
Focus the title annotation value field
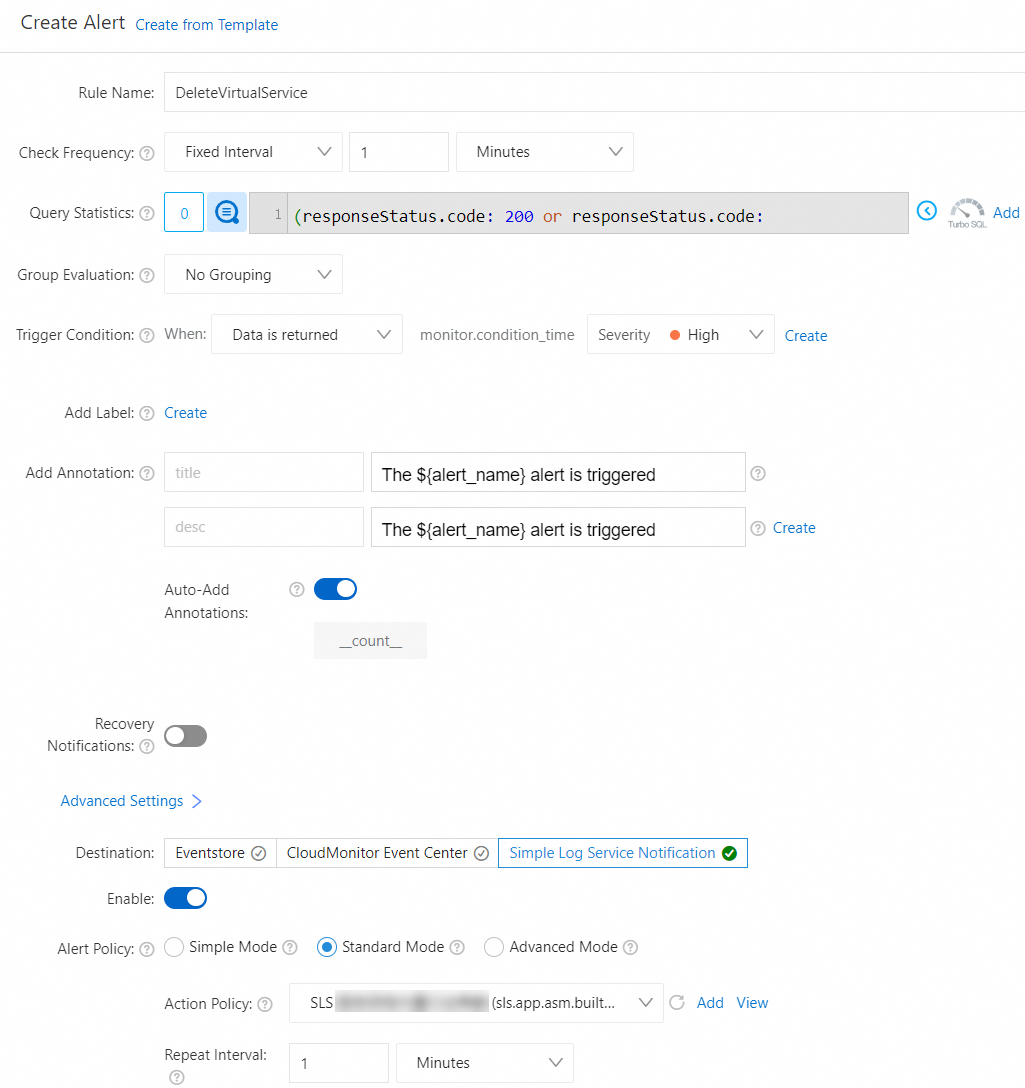point(558,473)
